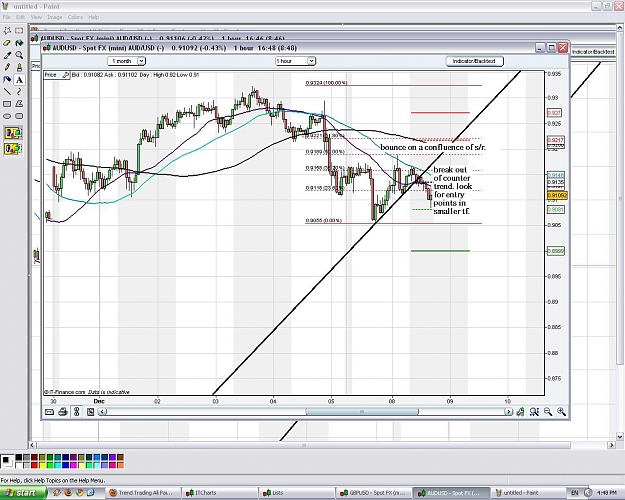The image size is (625, 500).
Task: Click Paint canvas horizontal scroll left arrow
Action: pos(32,445)
